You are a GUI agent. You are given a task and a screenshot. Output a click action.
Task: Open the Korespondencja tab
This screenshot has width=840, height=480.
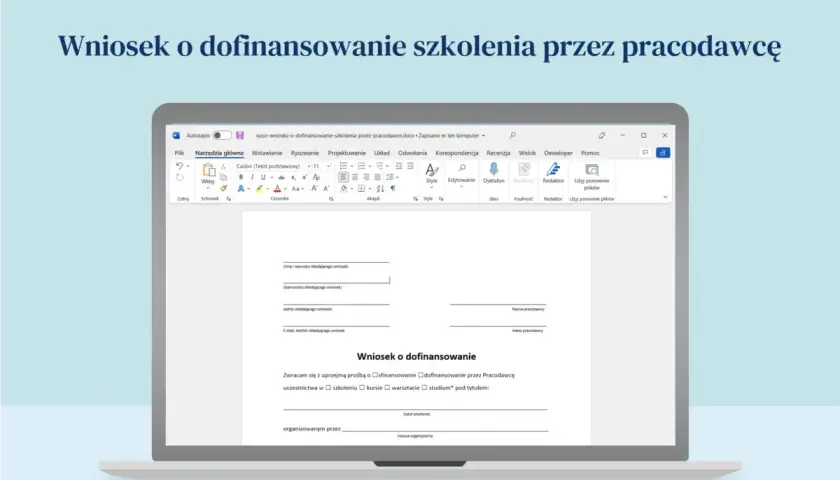point(457,153)
